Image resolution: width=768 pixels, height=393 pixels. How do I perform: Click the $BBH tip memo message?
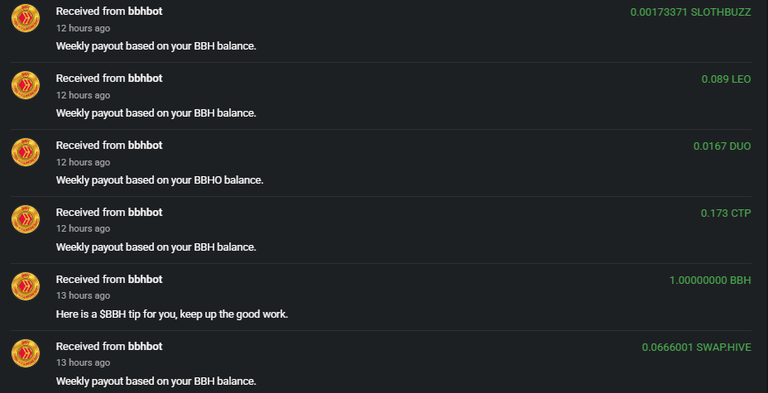[172, 314]
